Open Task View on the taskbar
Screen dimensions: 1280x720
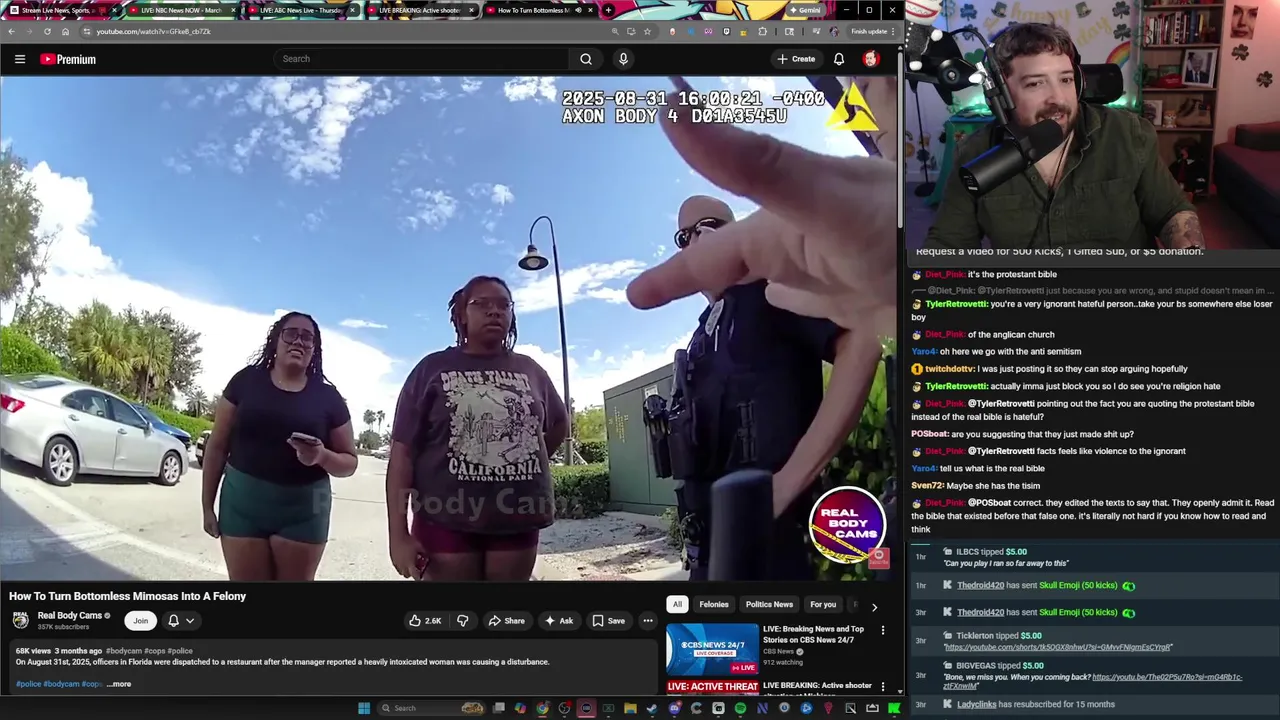(498, 708)
